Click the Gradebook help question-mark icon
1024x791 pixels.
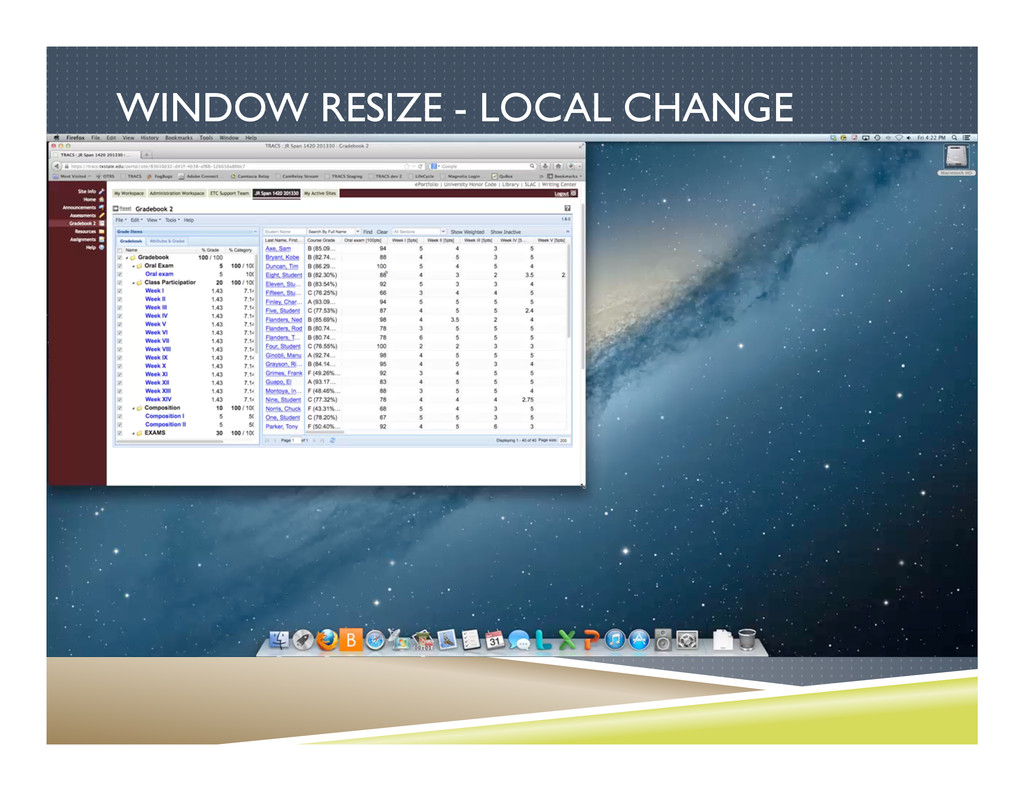point(568,208)
